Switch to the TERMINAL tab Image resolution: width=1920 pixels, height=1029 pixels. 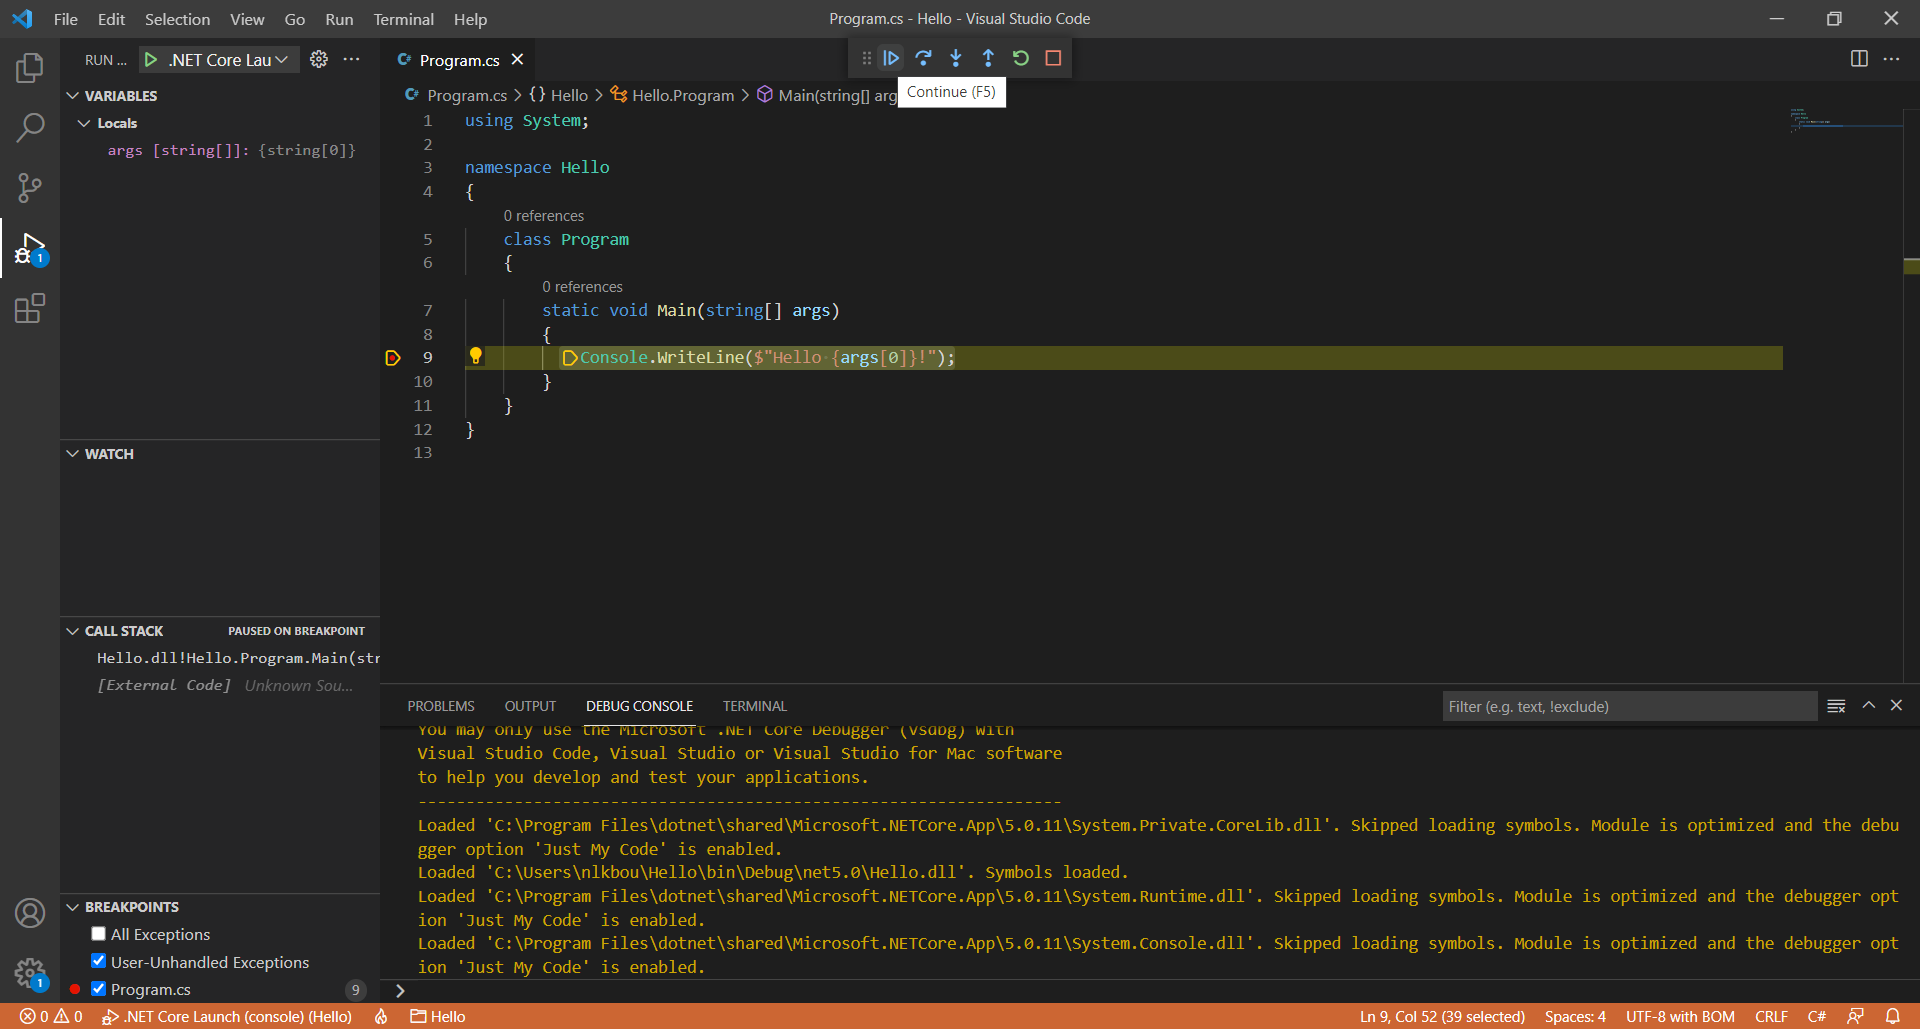[754, 706]
